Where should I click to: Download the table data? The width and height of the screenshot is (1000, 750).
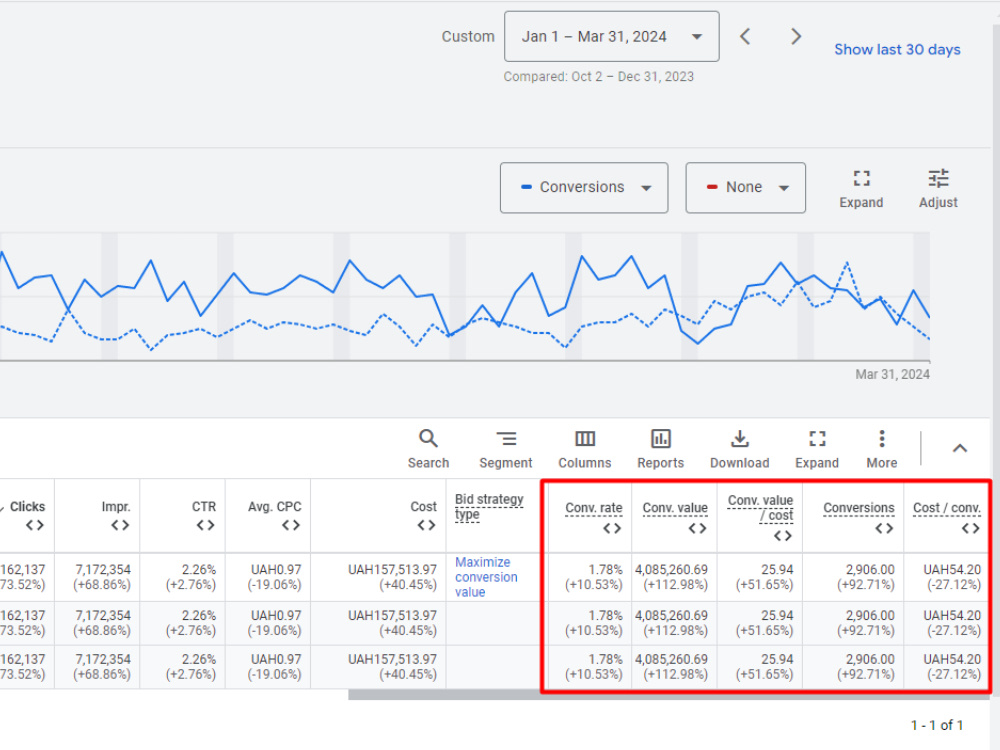739,449
